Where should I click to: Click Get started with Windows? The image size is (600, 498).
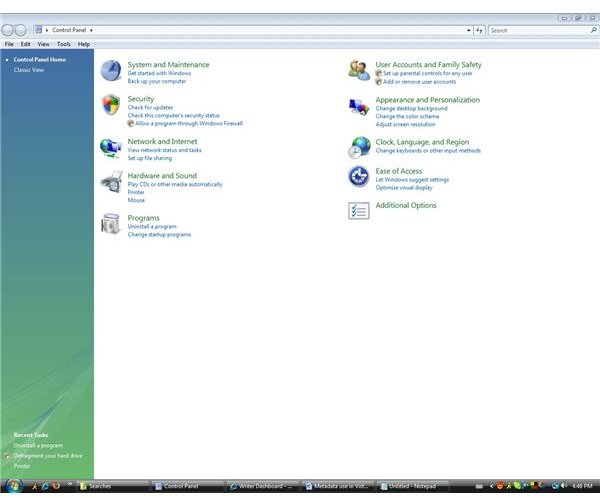tap(159, 73)
